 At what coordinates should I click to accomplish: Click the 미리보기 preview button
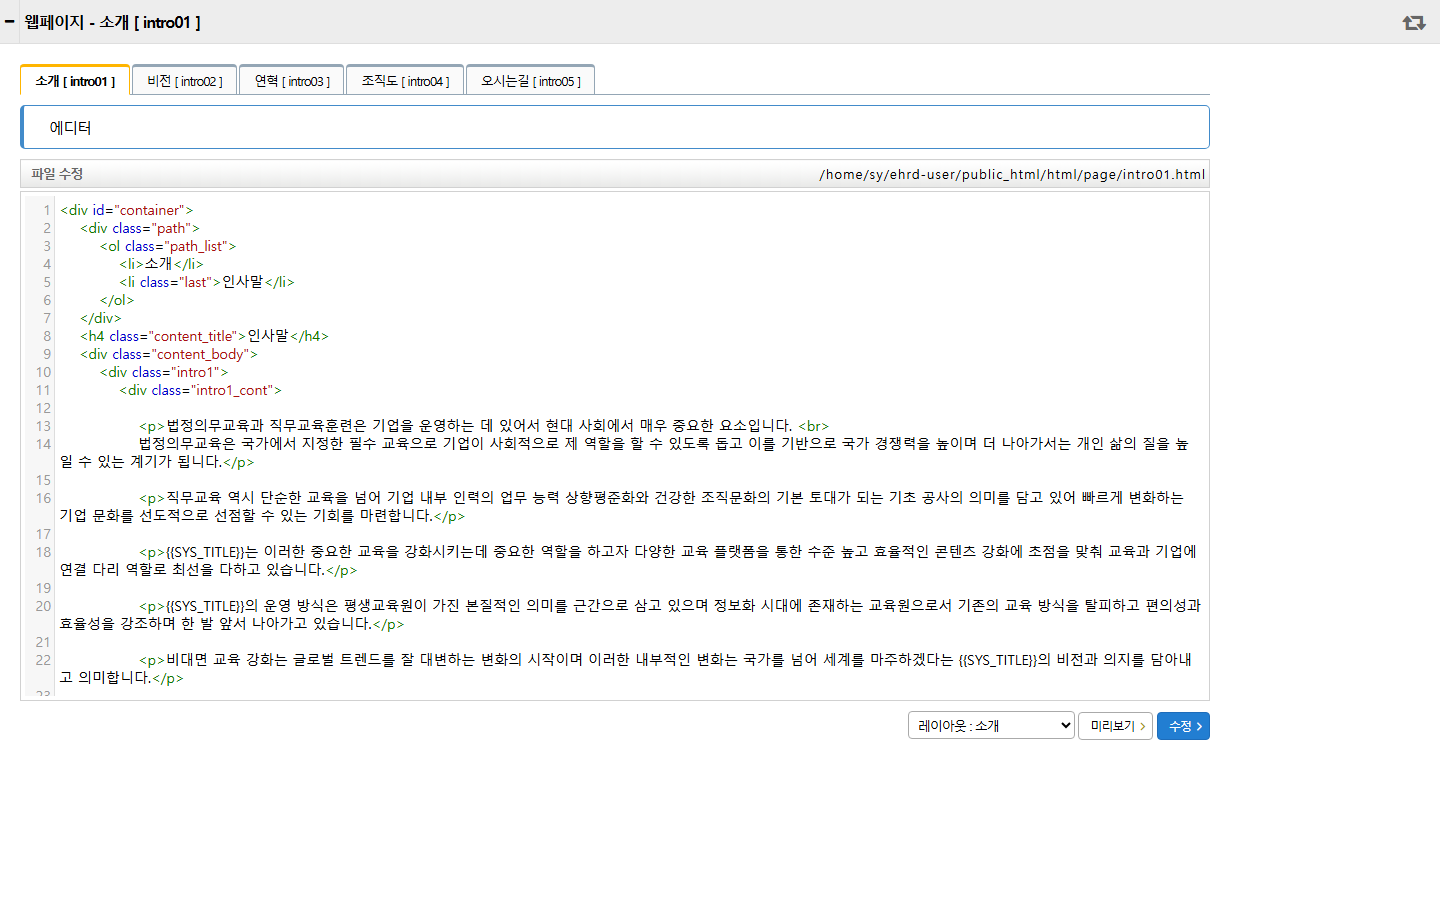(x=1116, y=726)
